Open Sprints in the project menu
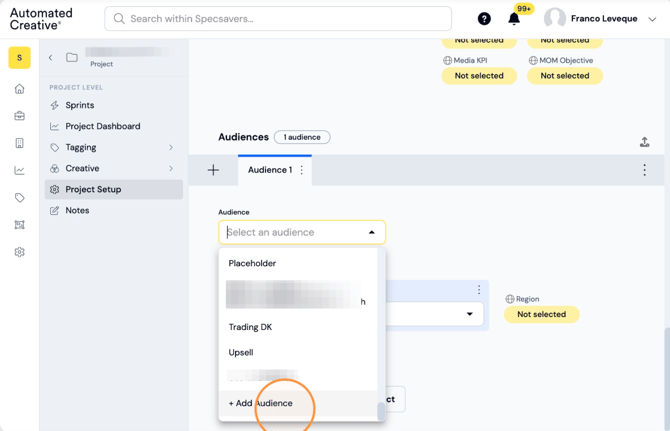 (x=114, y=105)
